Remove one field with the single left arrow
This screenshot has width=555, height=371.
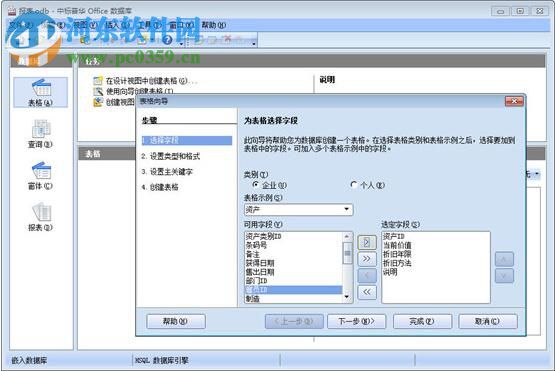click(367, 275)
